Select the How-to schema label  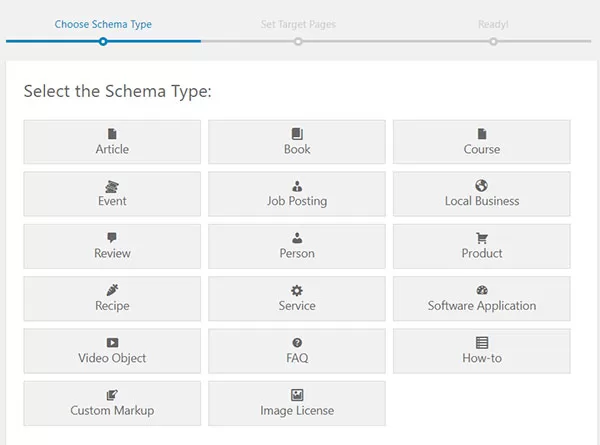[482, 358]
